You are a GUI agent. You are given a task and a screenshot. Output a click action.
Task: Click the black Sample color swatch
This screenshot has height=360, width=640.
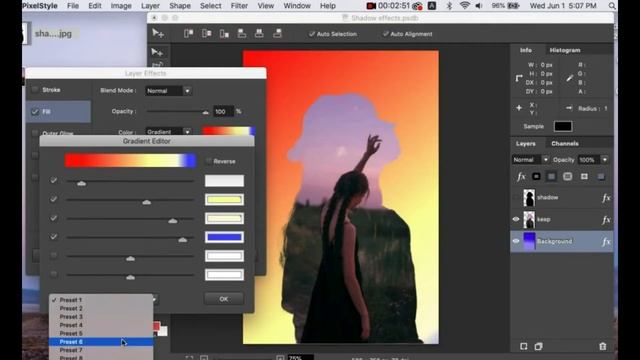click(563, 126)
